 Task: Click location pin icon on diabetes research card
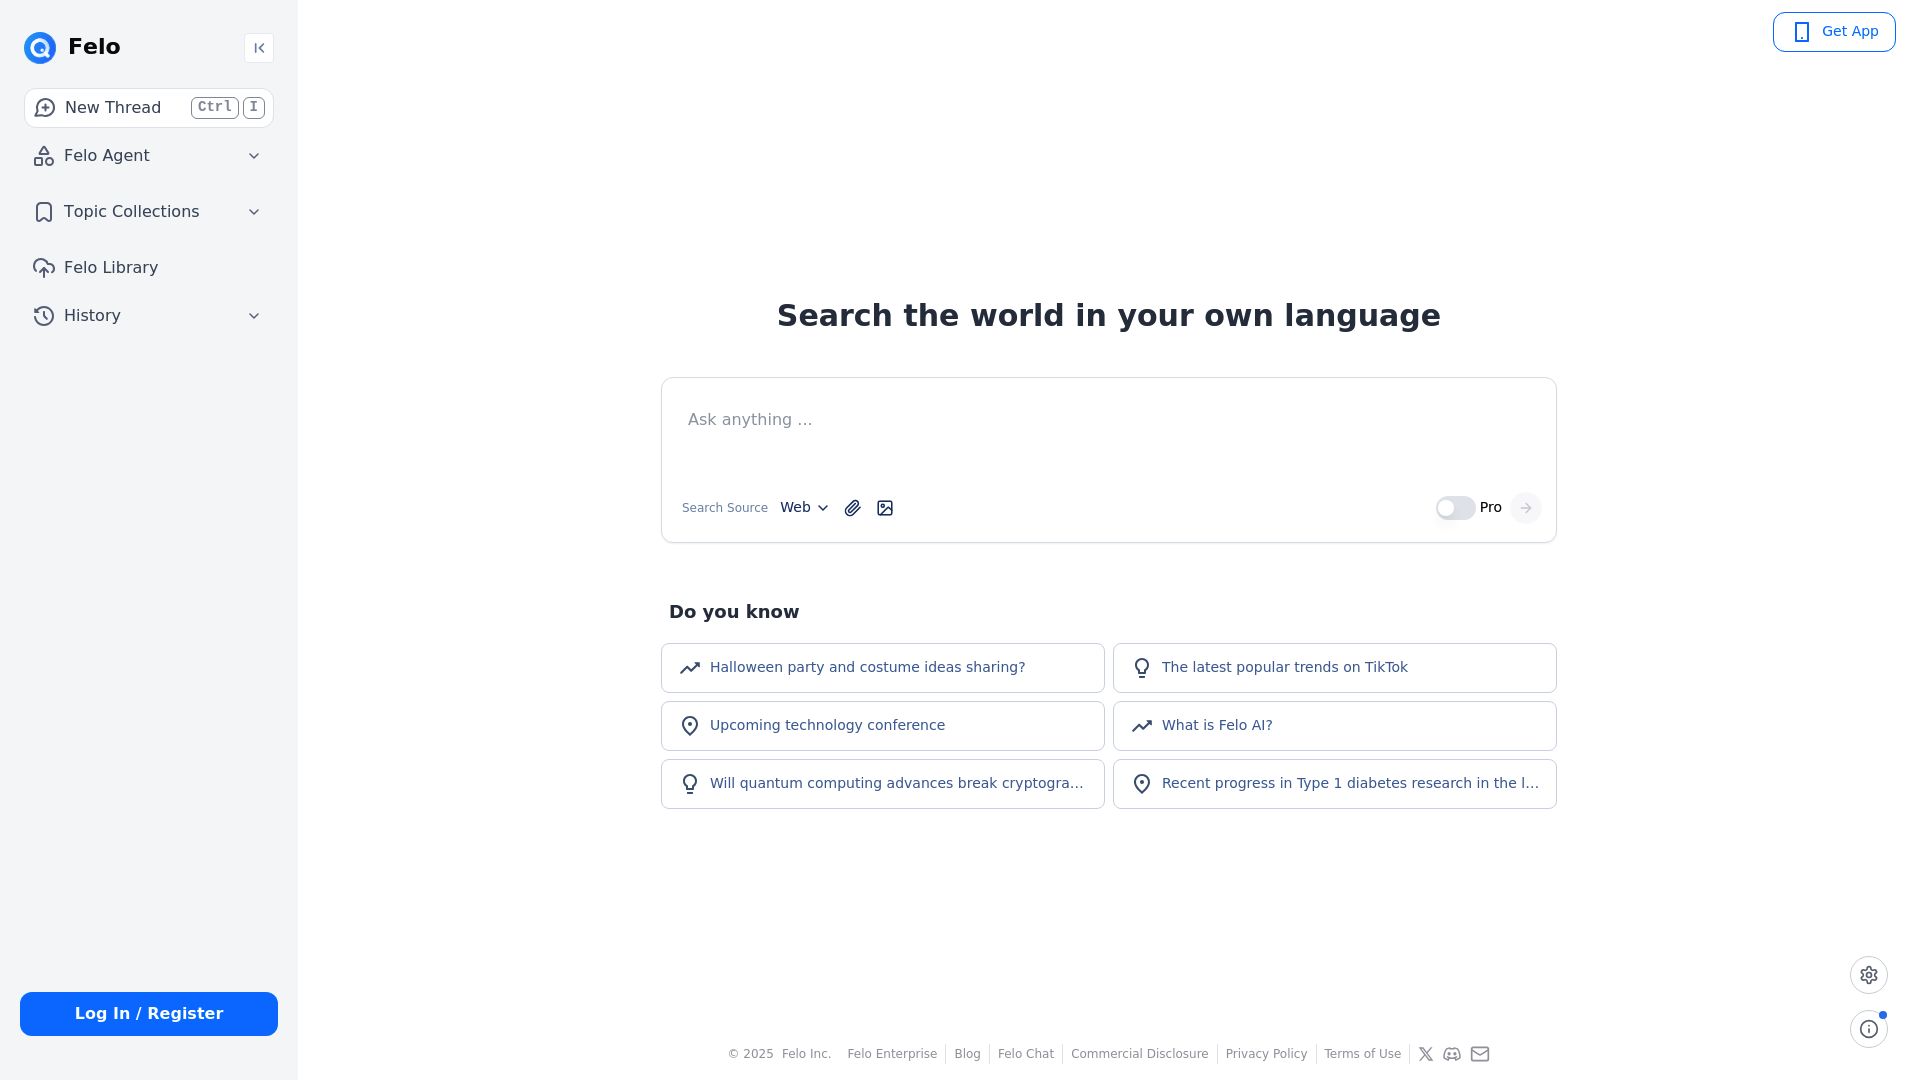coord(1142,784)
